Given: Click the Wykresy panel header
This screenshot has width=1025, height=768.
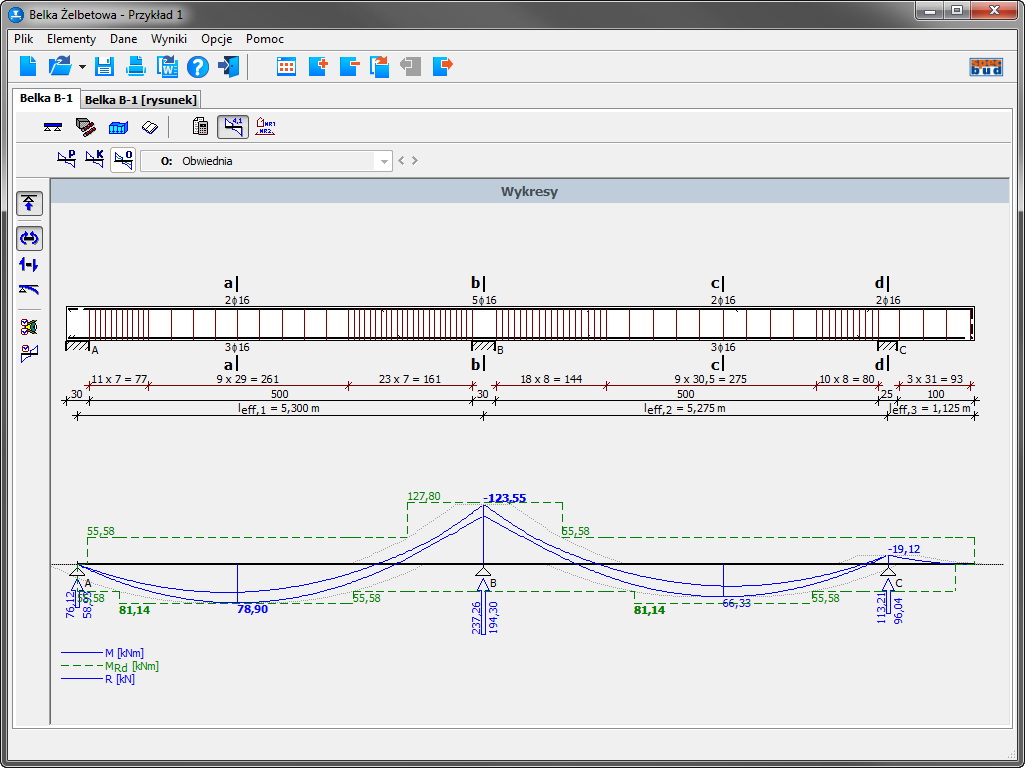Looking at the screenshot, I should [529, 191].
